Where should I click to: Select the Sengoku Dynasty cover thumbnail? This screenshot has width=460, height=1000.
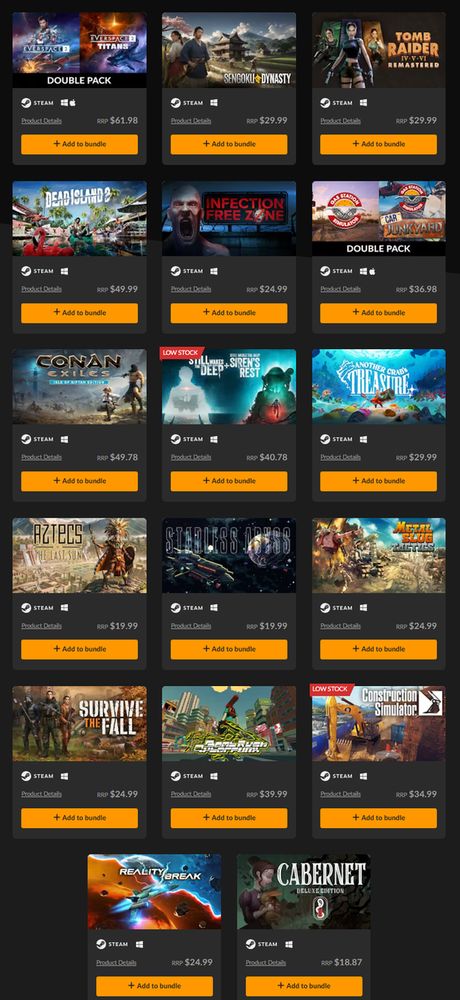click(229, 50)
